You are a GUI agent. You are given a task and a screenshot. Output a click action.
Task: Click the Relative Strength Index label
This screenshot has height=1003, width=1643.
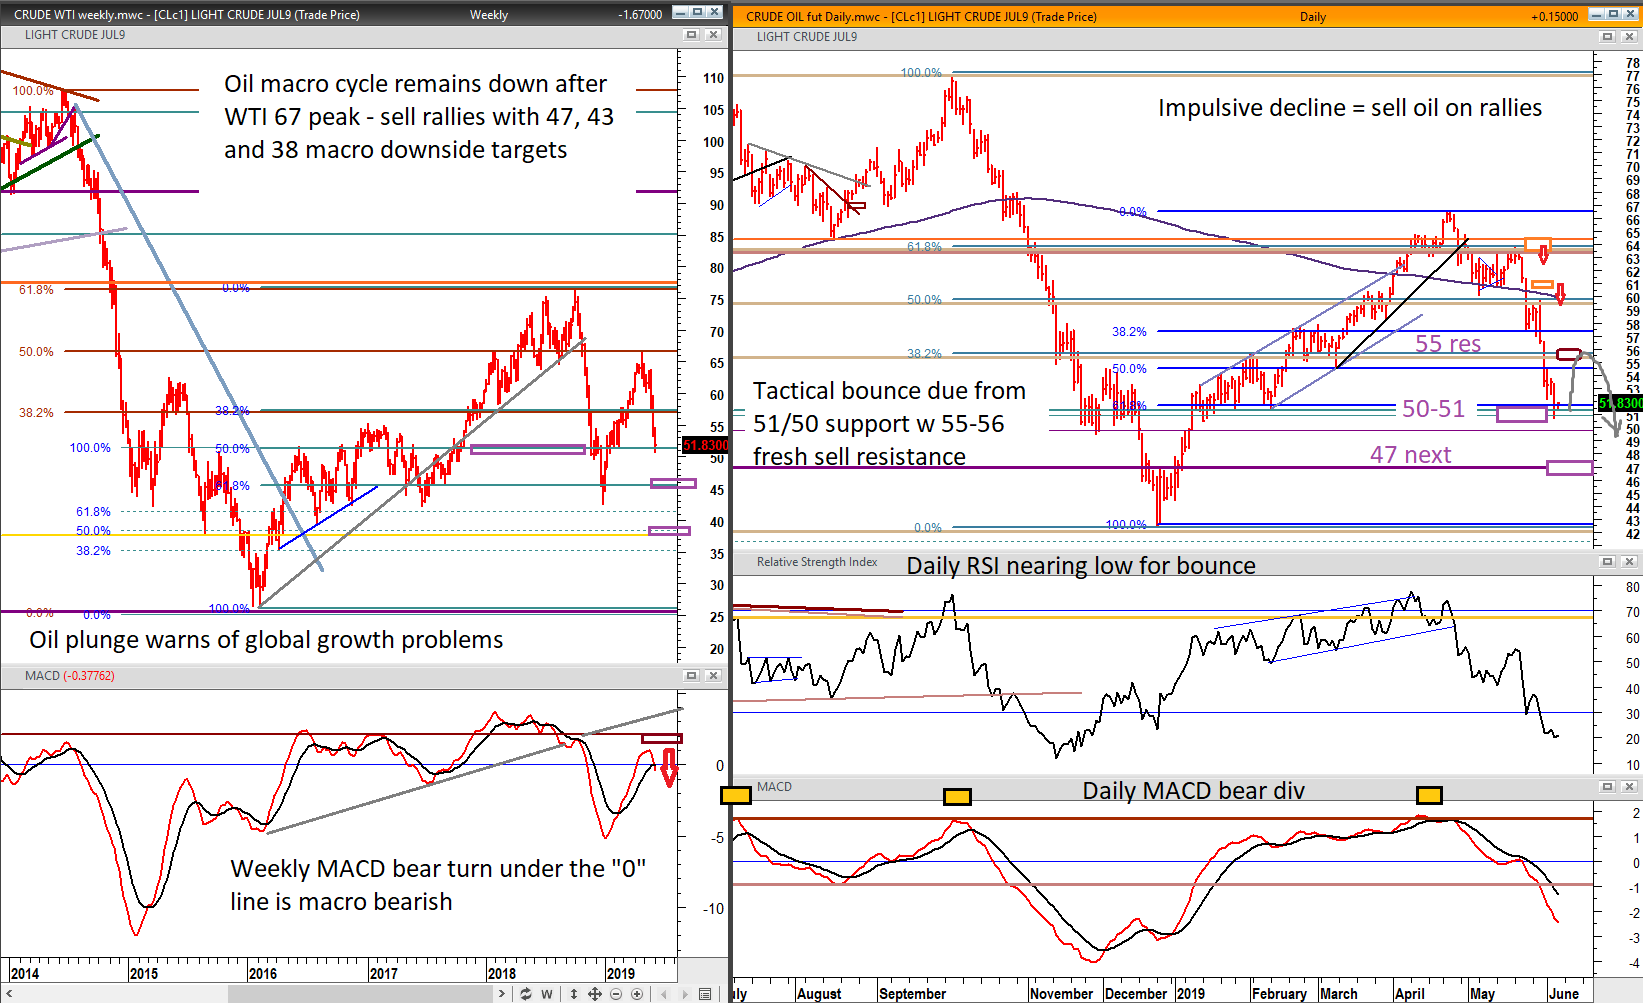pos(816,562)
